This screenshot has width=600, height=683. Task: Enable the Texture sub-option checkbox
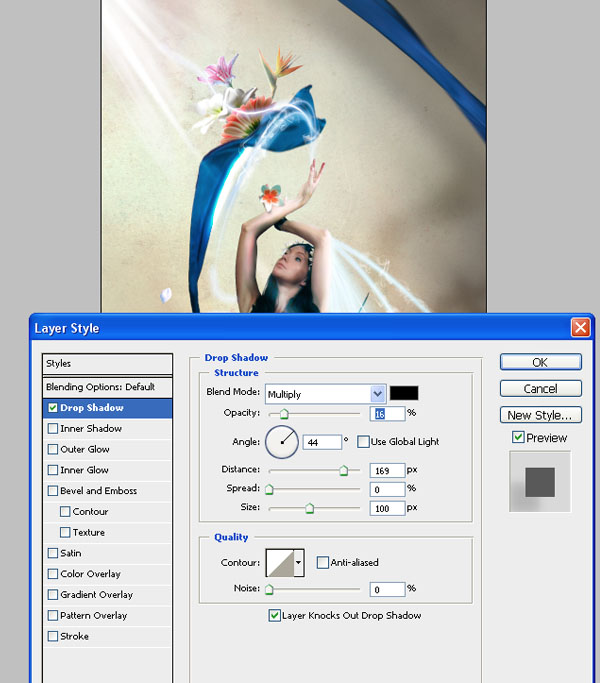(x=65, y=532)
